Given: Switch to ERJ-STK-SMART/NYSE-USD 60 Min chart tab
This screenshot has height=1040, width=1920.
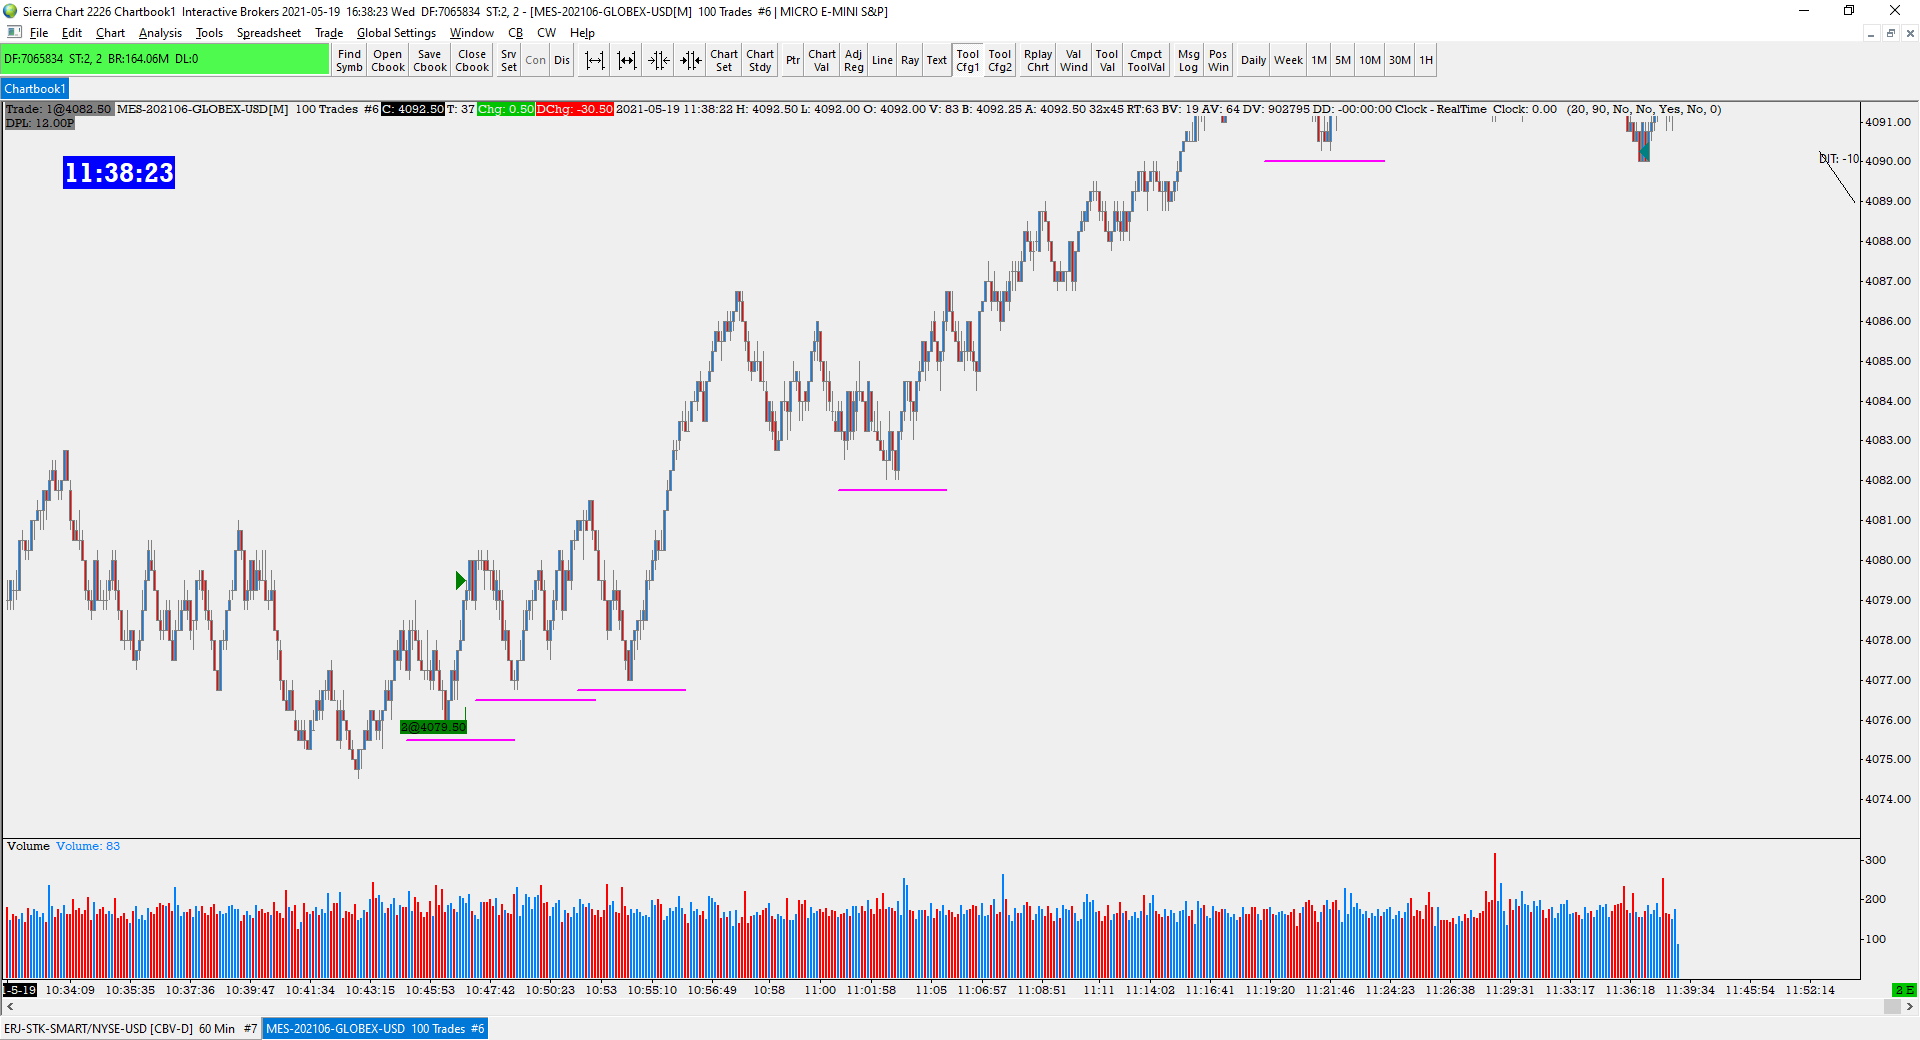Looking at the screenshot, I should [130, 1028].
